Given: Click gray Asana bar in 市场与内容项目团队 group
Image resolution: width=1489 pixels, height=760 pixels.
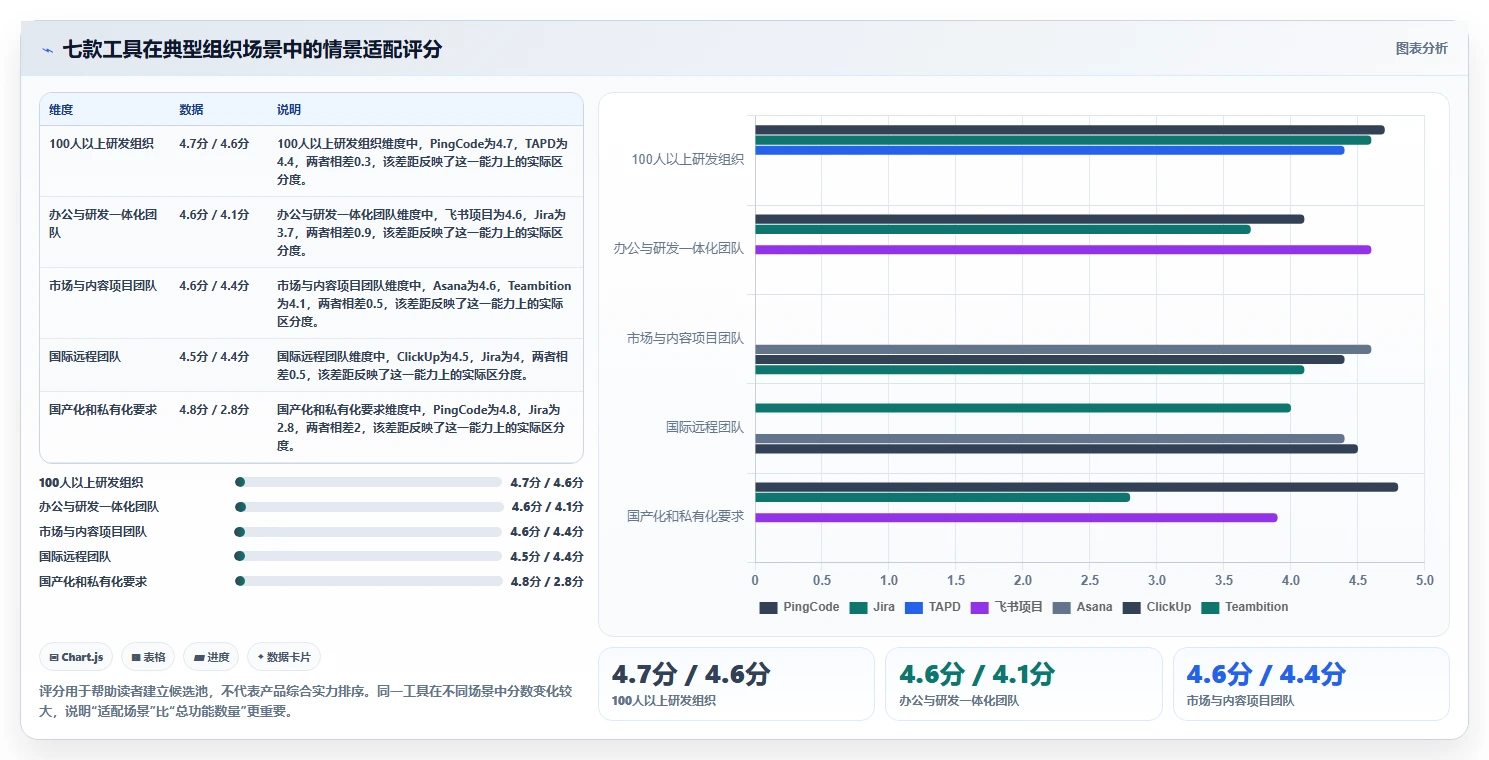Looking at the screenshot, I should click(x=1063, y=349).
